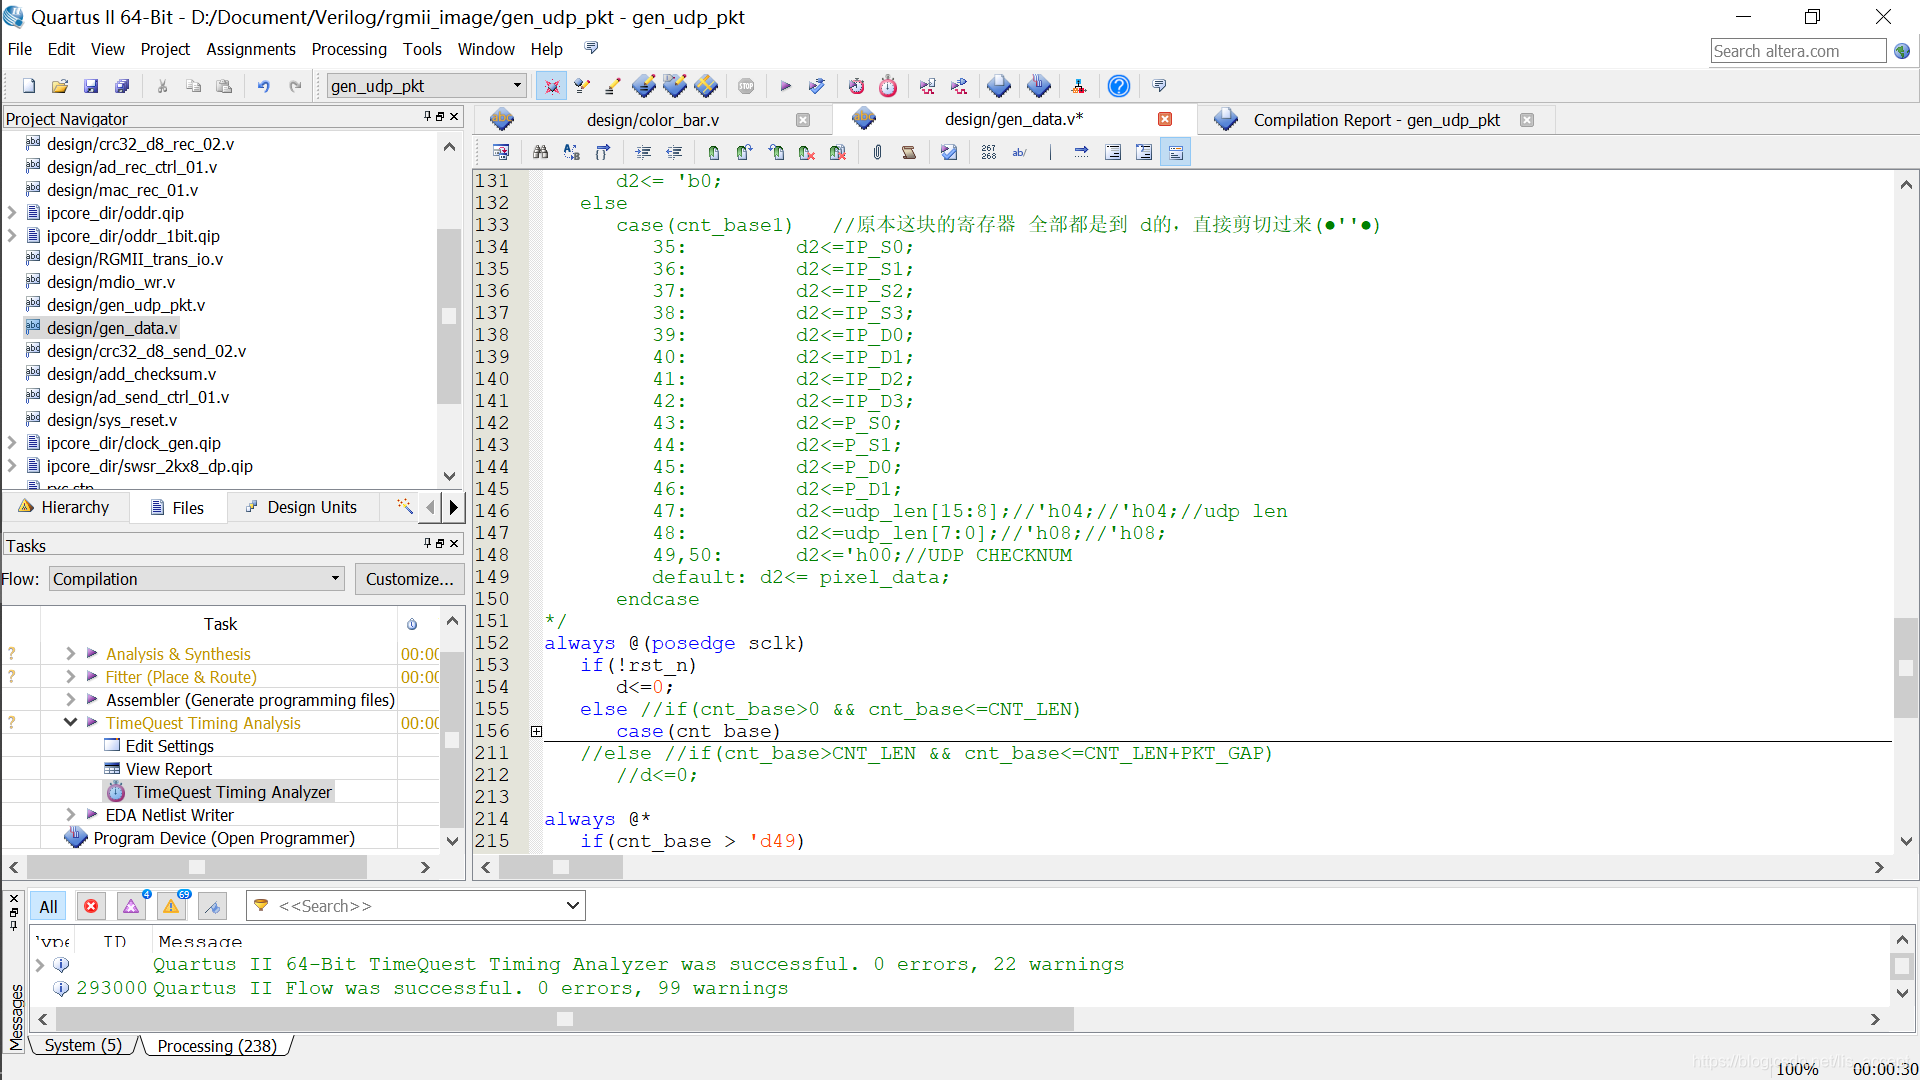
Task: Close the design/gen_data.v tab
Action: click(x=1165, y=119)
